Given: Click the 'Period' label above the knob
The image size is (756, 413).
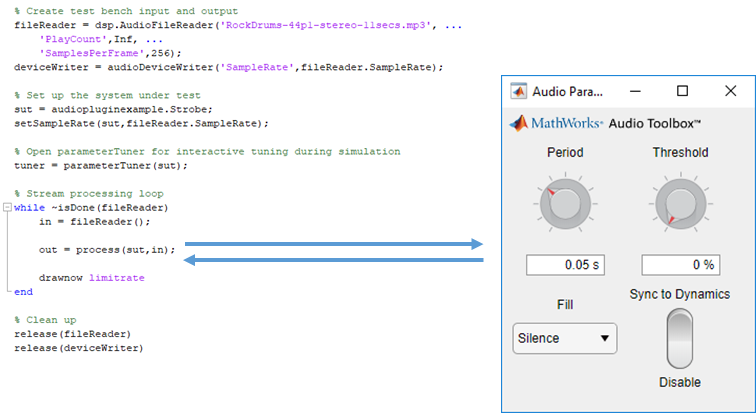Looking at the screenshot, I should tap(565, 152).
